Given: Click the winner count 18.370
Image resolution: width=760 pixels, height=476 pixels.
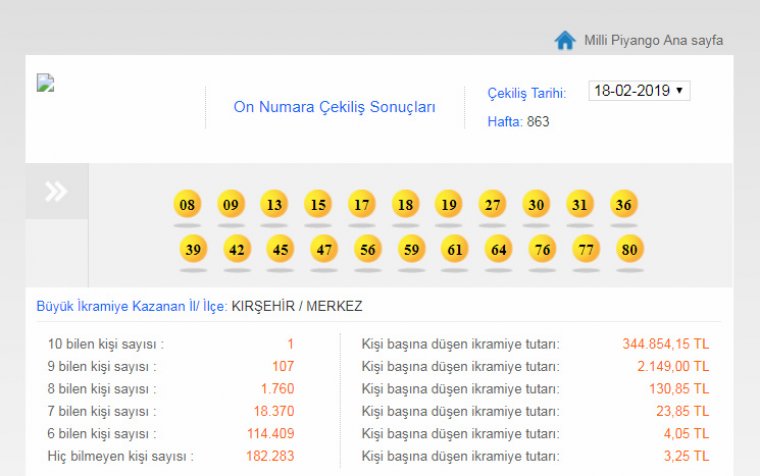Looking at the screenshot, I should pyautogui.click(x=274, y=411).
